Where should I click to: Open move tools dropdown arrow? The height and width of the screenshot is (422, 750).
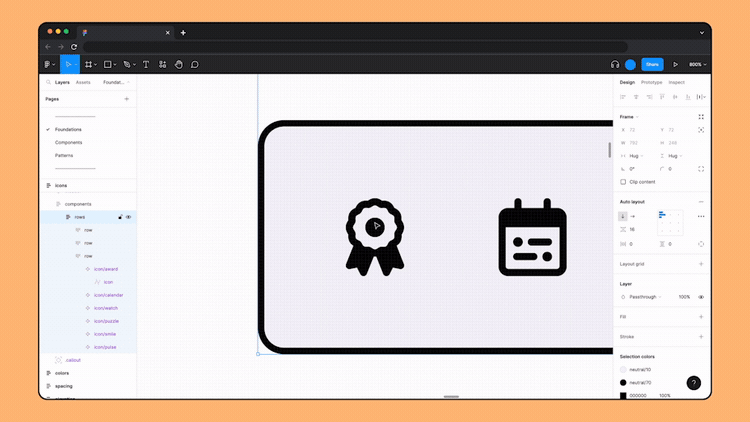[76, 65]
